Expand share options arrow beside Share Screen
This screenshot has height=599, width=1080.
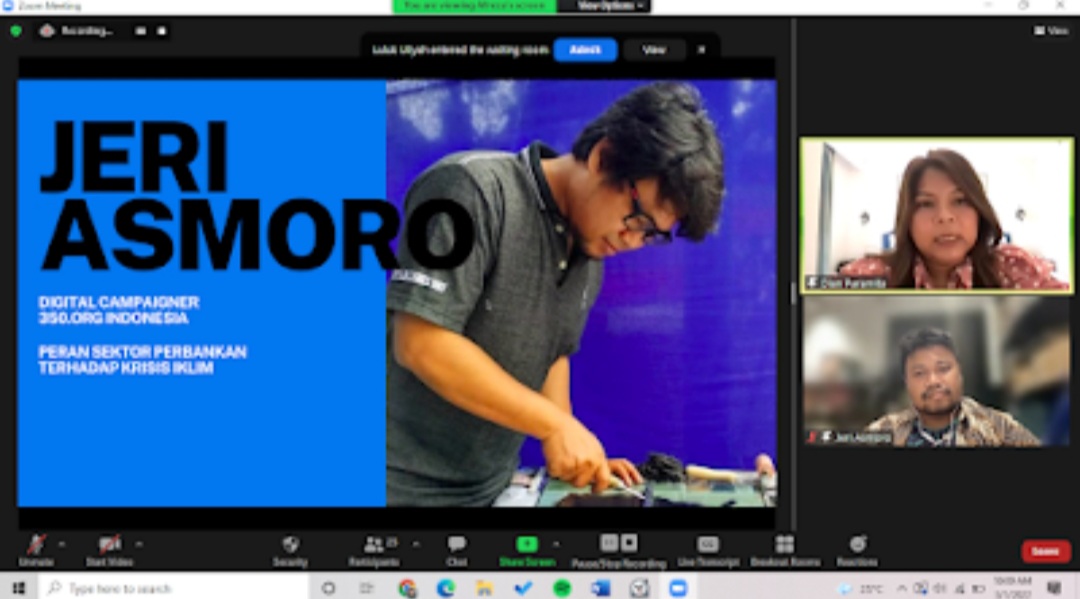click(x=556, y=545)
